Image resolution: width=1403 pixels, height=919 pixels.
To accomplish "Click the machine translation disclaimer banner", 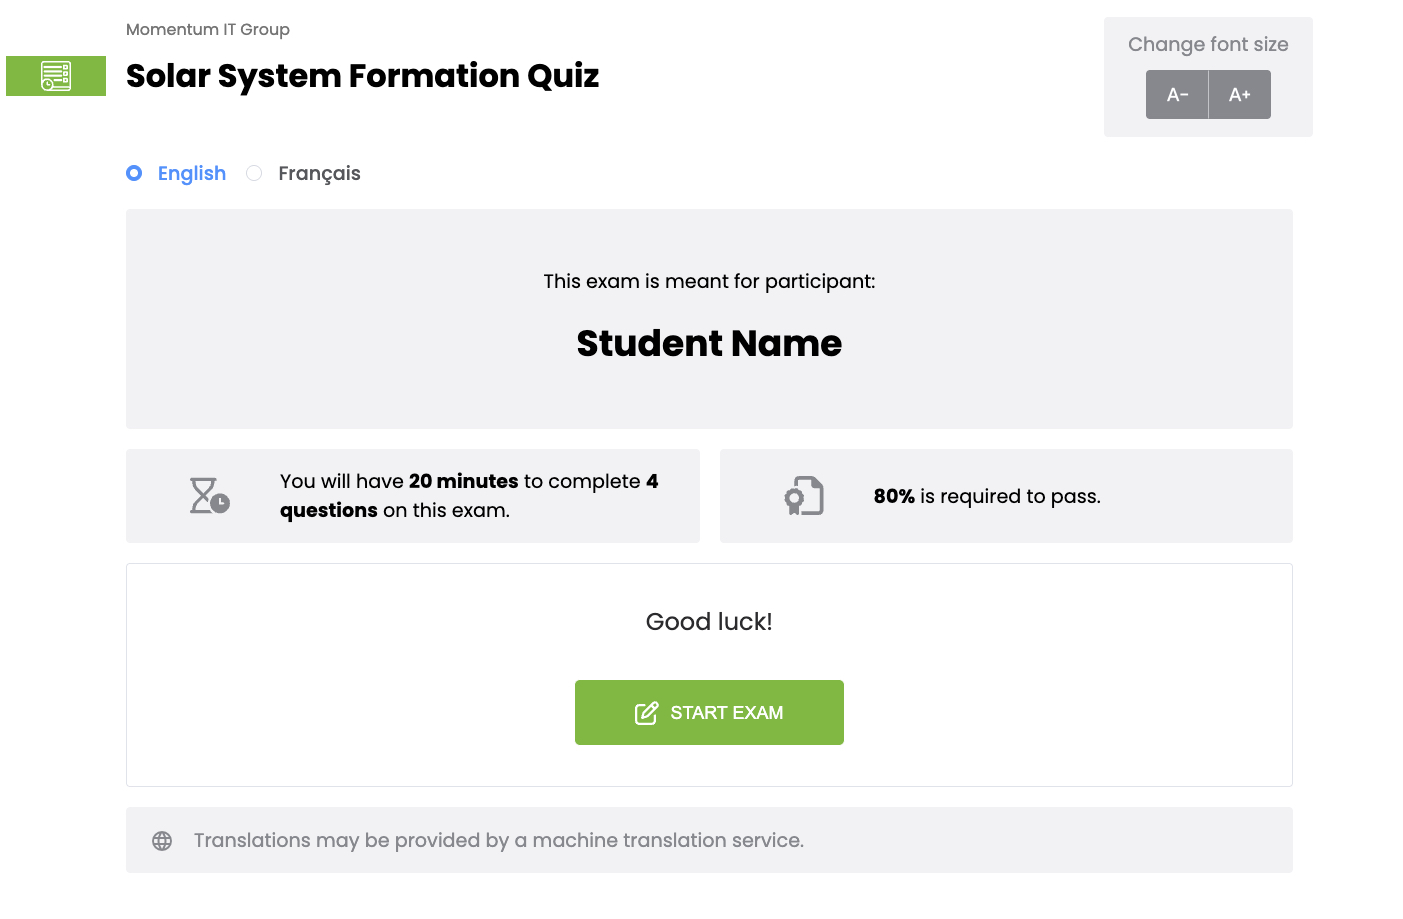I will point(709,840).
